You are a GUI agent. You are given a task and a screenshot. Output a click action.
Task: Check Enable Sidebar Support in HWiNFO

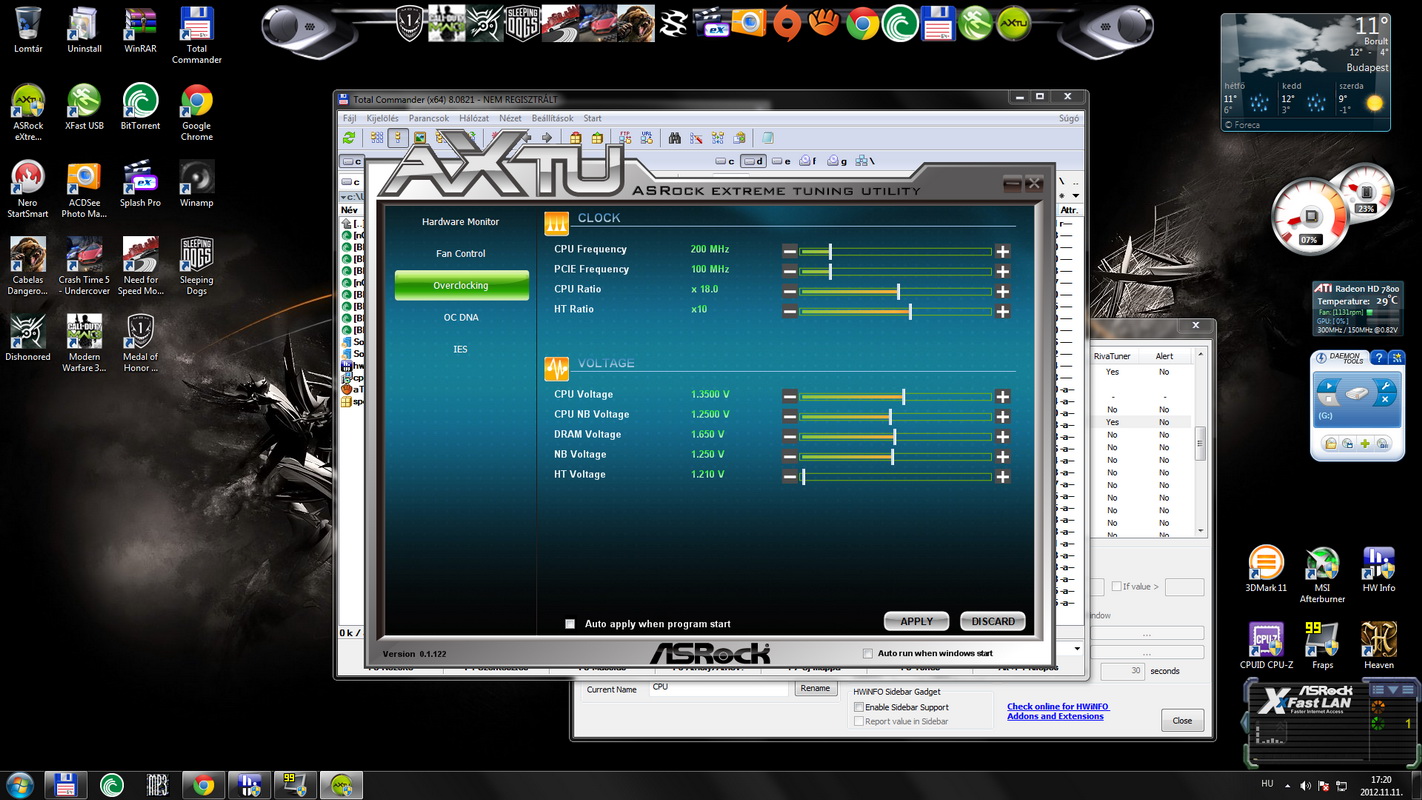[859, 707]
